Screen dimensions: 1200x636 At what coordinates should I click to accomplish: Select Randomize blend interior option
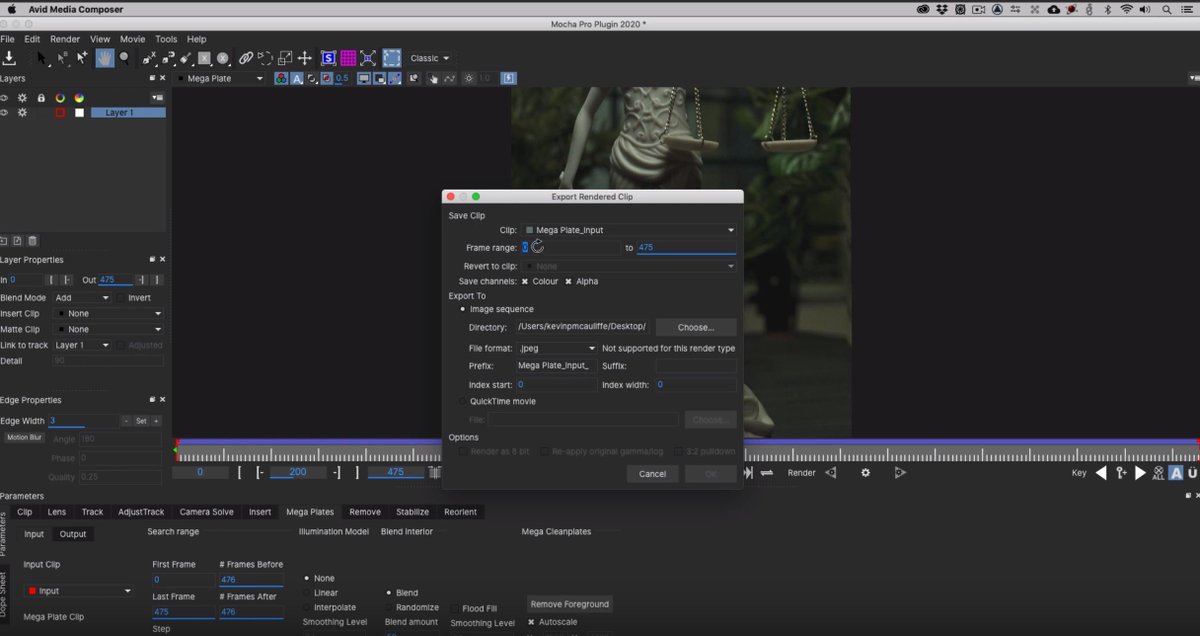pyautogui.click(x=390, y=607)
